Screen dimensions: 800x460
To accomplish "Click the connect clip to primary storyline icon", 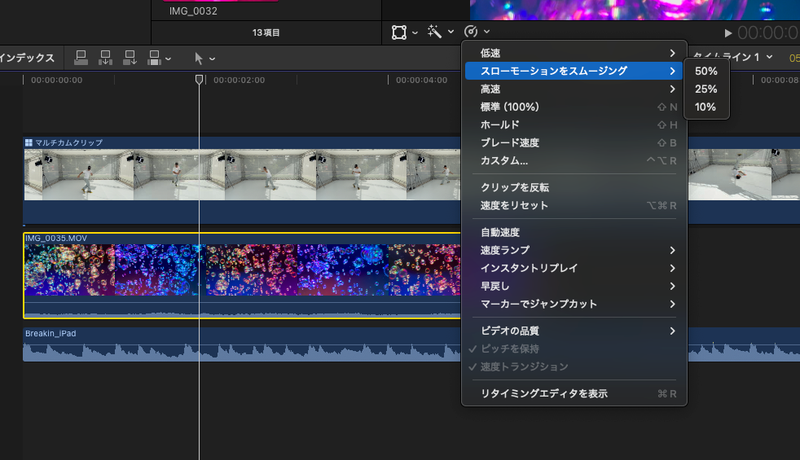I will (x=81, y=58).
